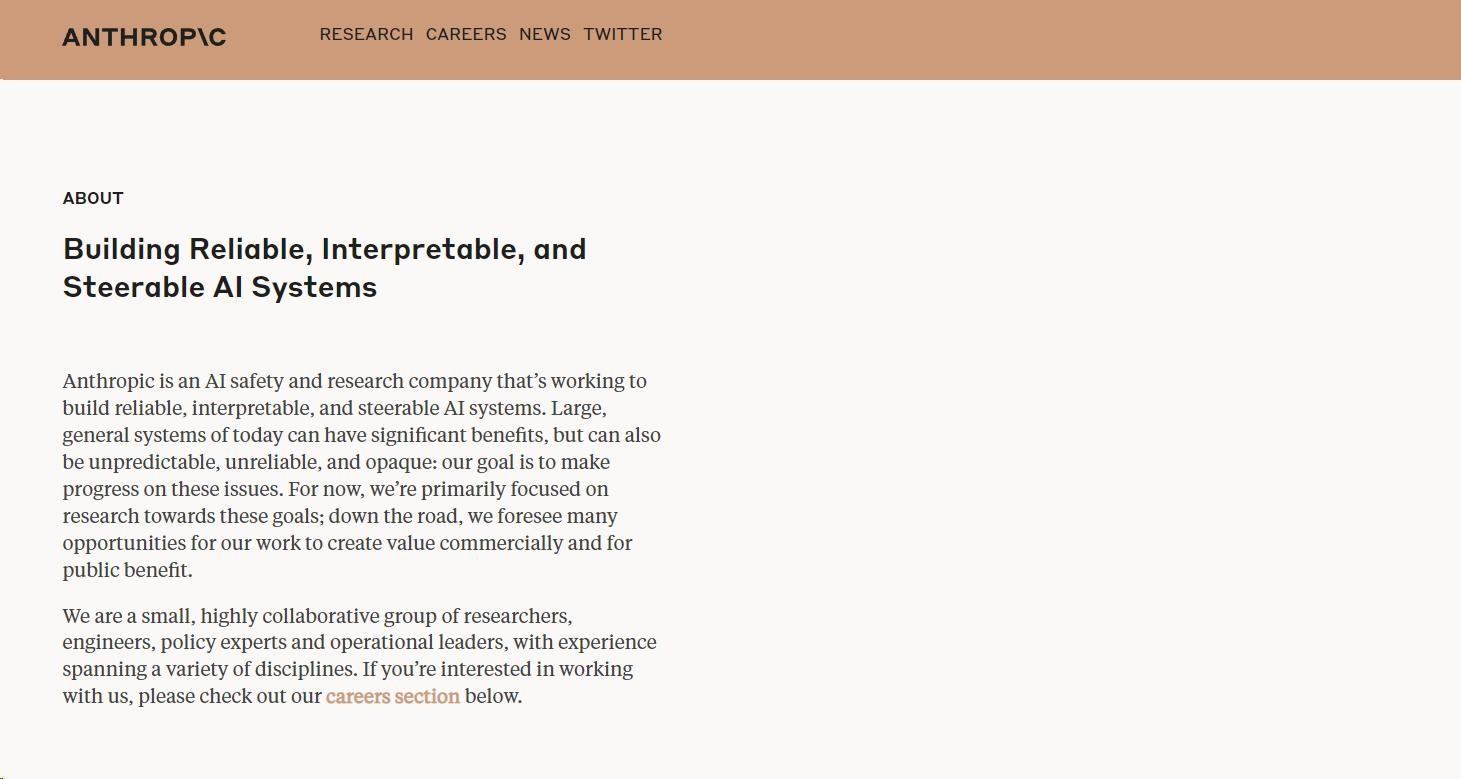The width and height of the screenshot is (1461, 779).
Task: Go to the Careers nav item
Action: (466, 34)
